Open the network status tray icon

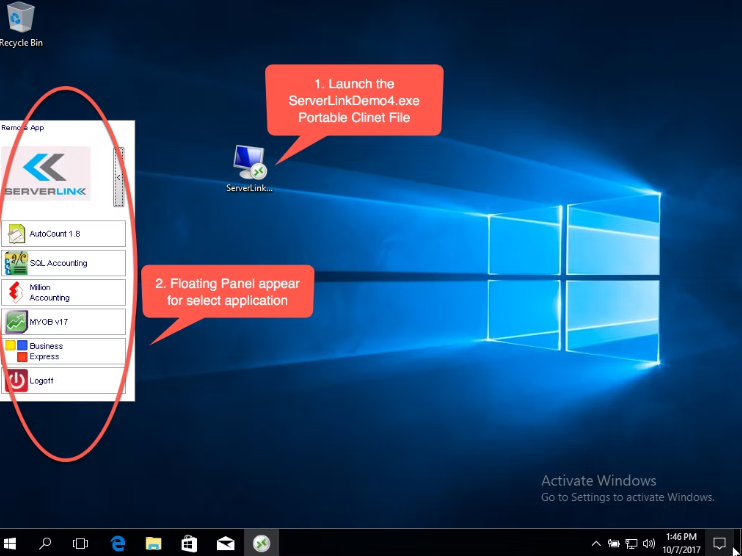click(631, 543)
